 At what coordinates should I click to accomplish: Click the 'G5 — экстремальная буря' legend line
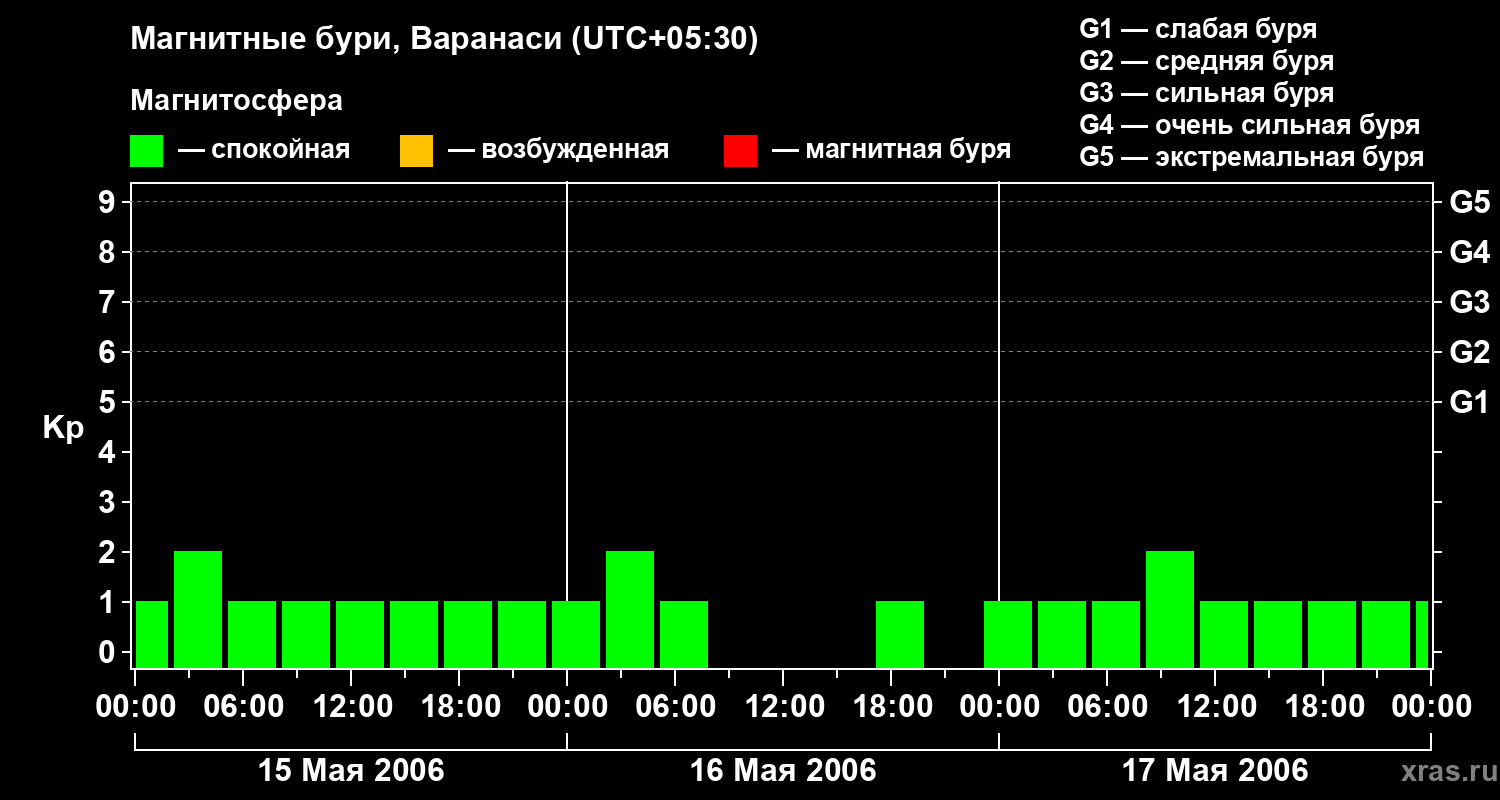tap(1251, 157)
